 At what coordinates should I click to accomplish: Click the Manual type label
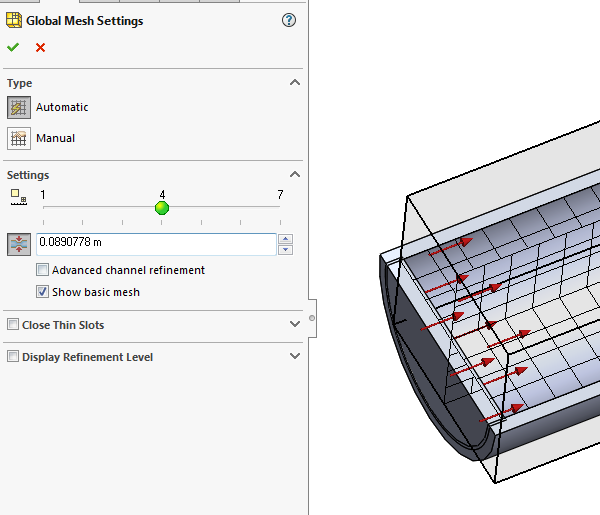point(55,138)
